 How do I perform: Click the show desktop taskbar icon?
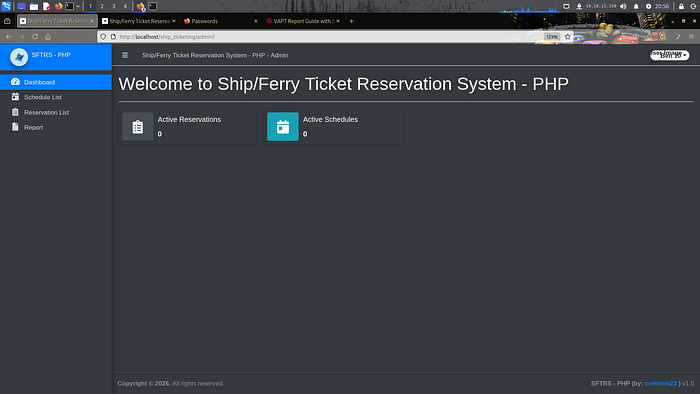coord(21,6)
